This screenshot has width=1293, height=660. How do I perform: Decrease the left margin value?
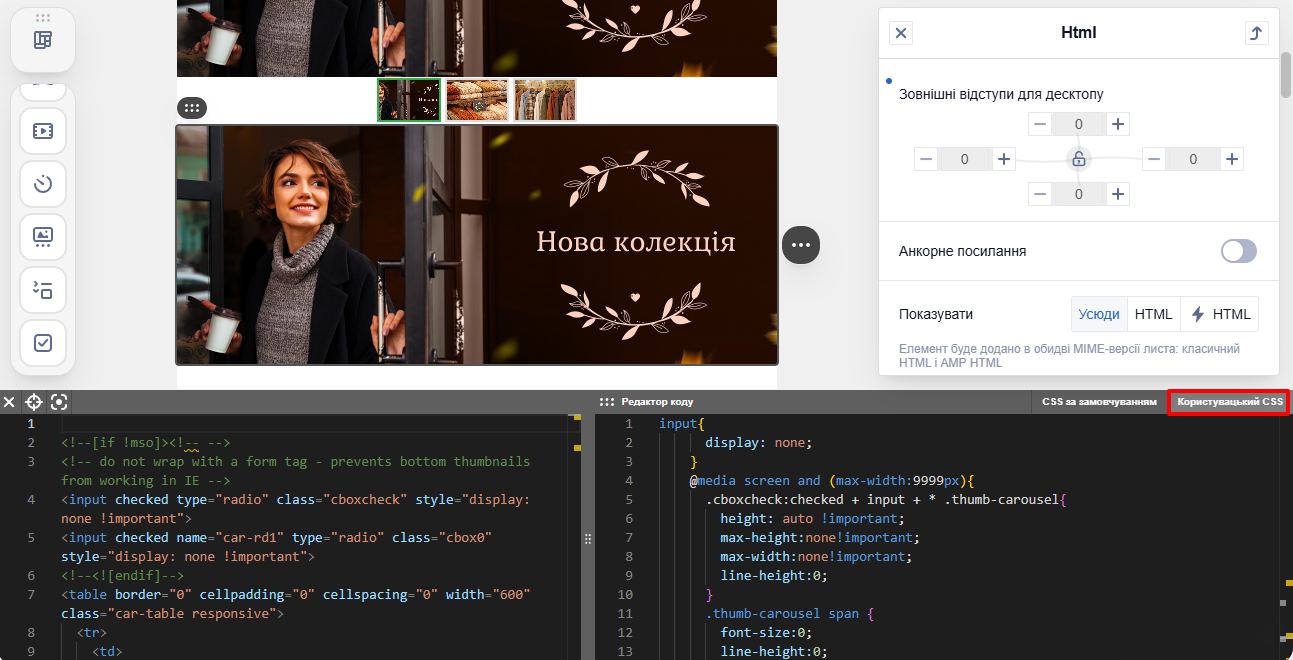(926, 159)
